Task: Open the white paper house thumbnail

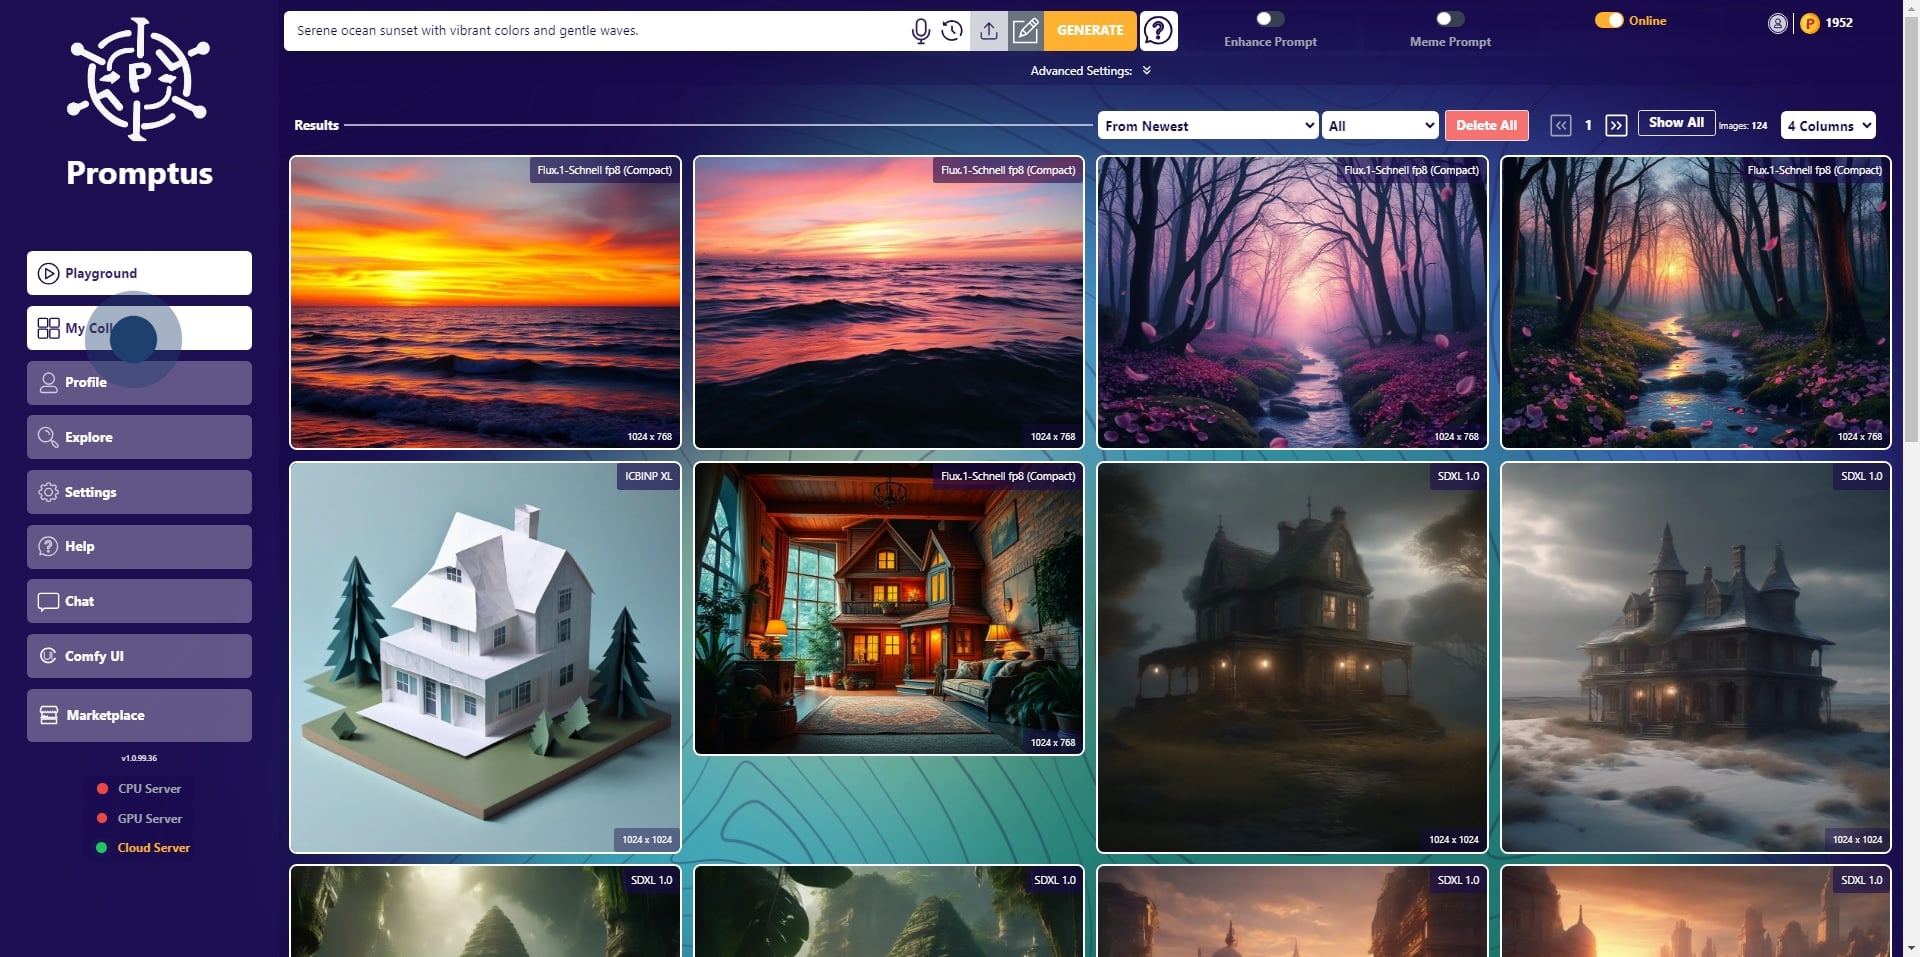Action: (x=485, y=657)
